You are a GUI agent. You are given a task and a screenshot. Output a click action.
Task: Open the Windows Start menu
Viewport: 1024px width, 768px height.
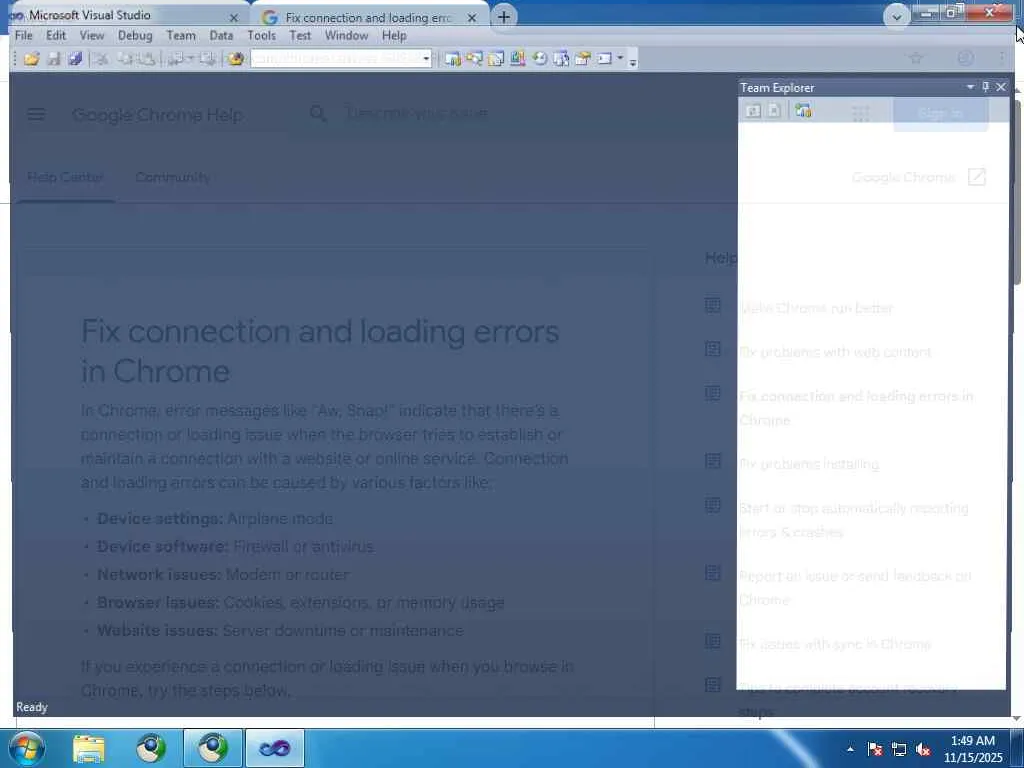point(25,748)
